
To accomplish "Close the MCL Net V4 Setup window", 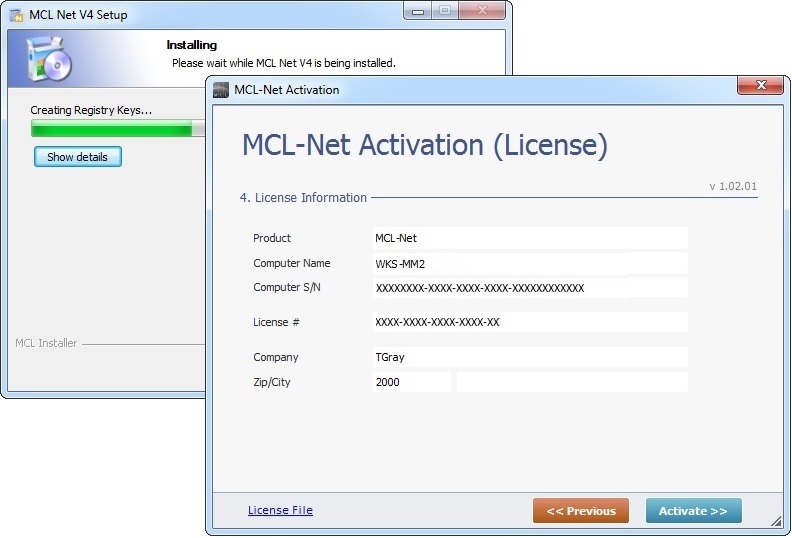I will tap(482, 11).
